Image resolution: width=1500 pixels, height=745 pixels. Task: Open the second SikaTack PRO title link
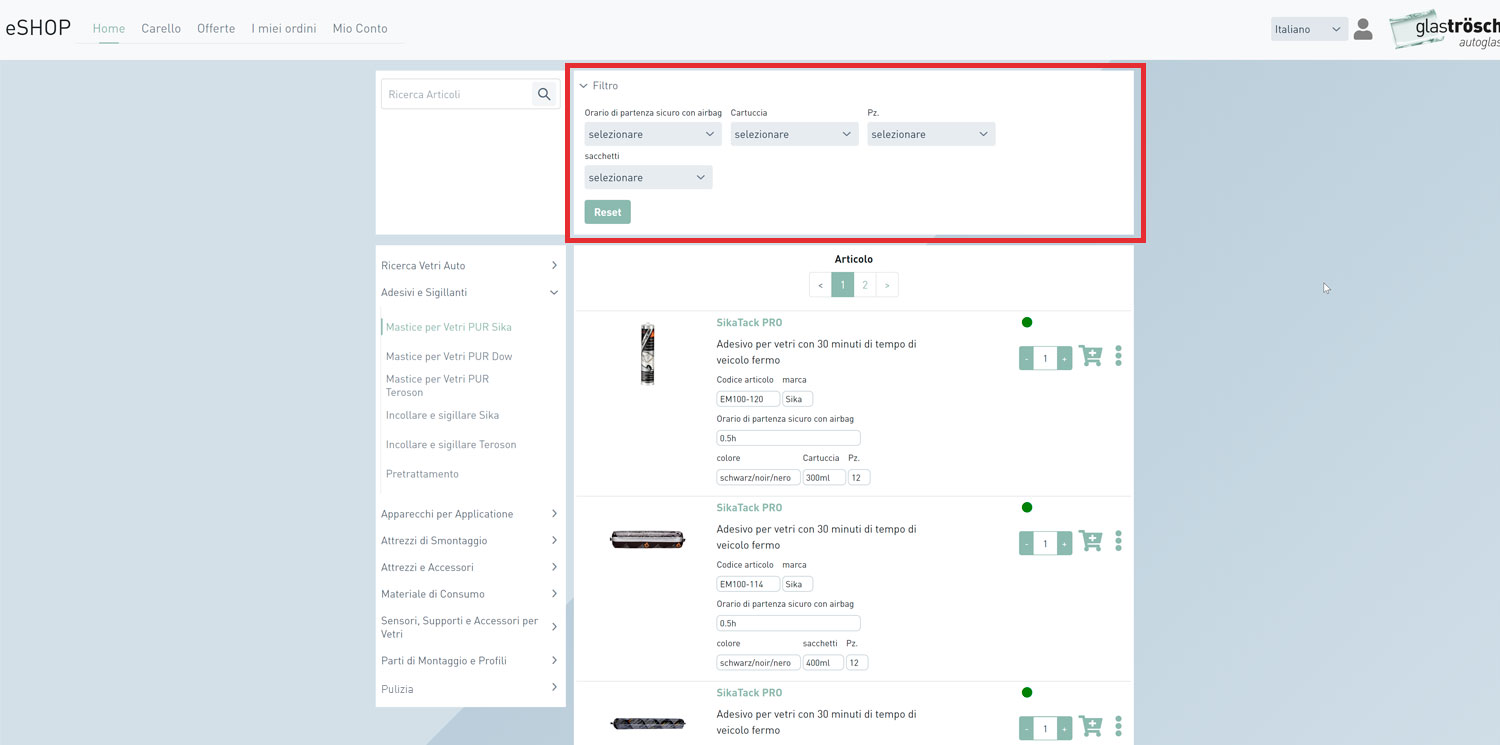[x=749, y=508]
